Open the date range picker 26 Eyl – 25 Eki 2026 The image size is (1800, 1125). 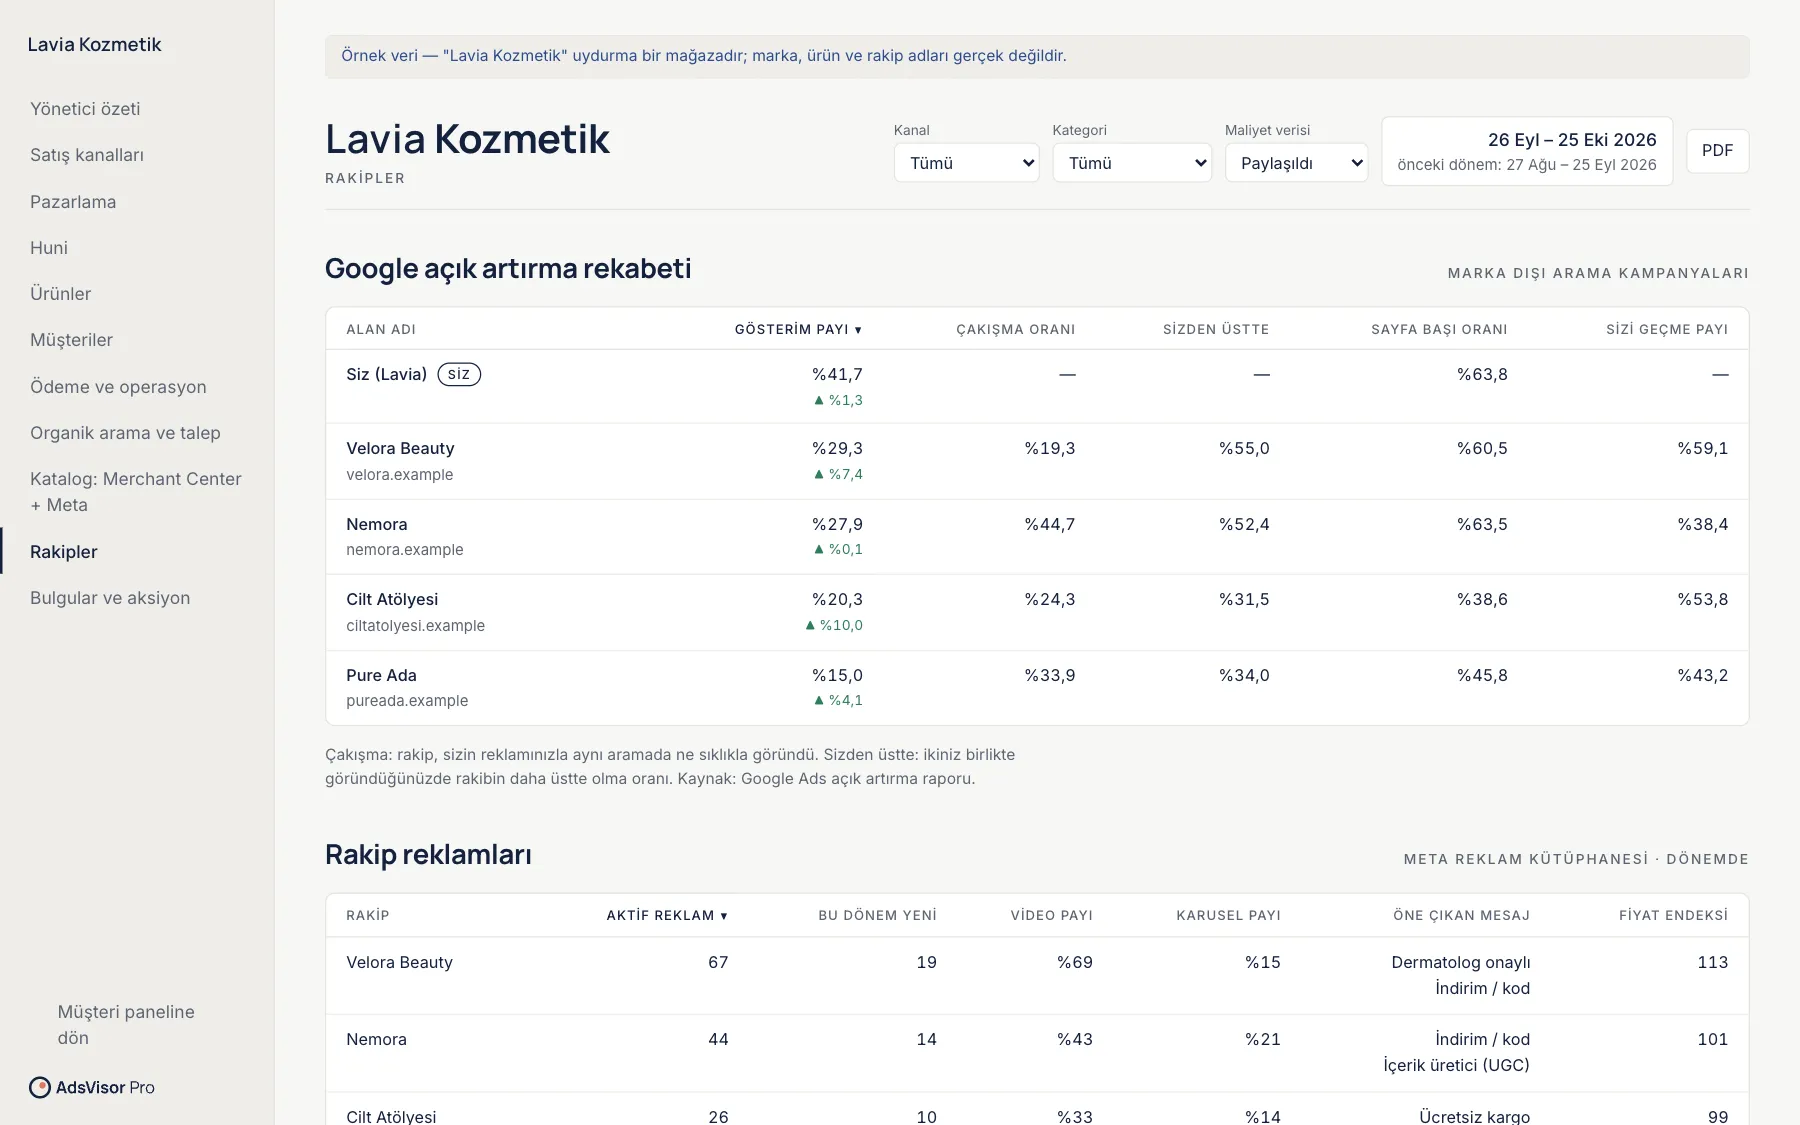pos(1526,151)
